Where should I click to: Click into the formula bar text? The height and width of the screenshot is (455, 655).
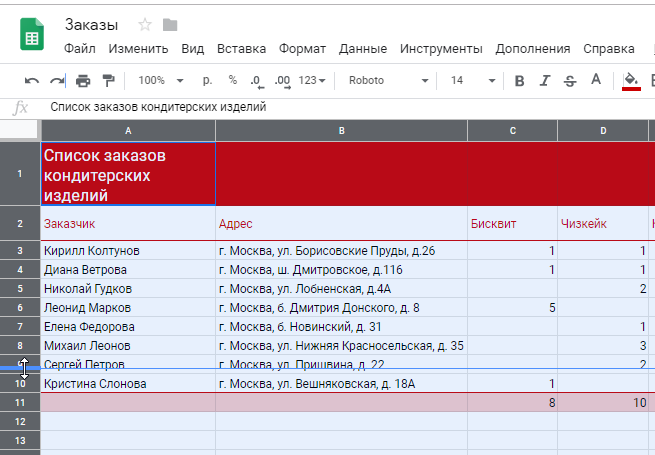pos(158,107)
